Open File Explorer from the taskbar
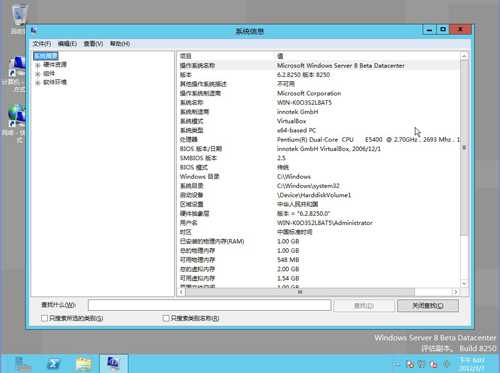Viewport: 500px width, 373px height. coord(83,364)
